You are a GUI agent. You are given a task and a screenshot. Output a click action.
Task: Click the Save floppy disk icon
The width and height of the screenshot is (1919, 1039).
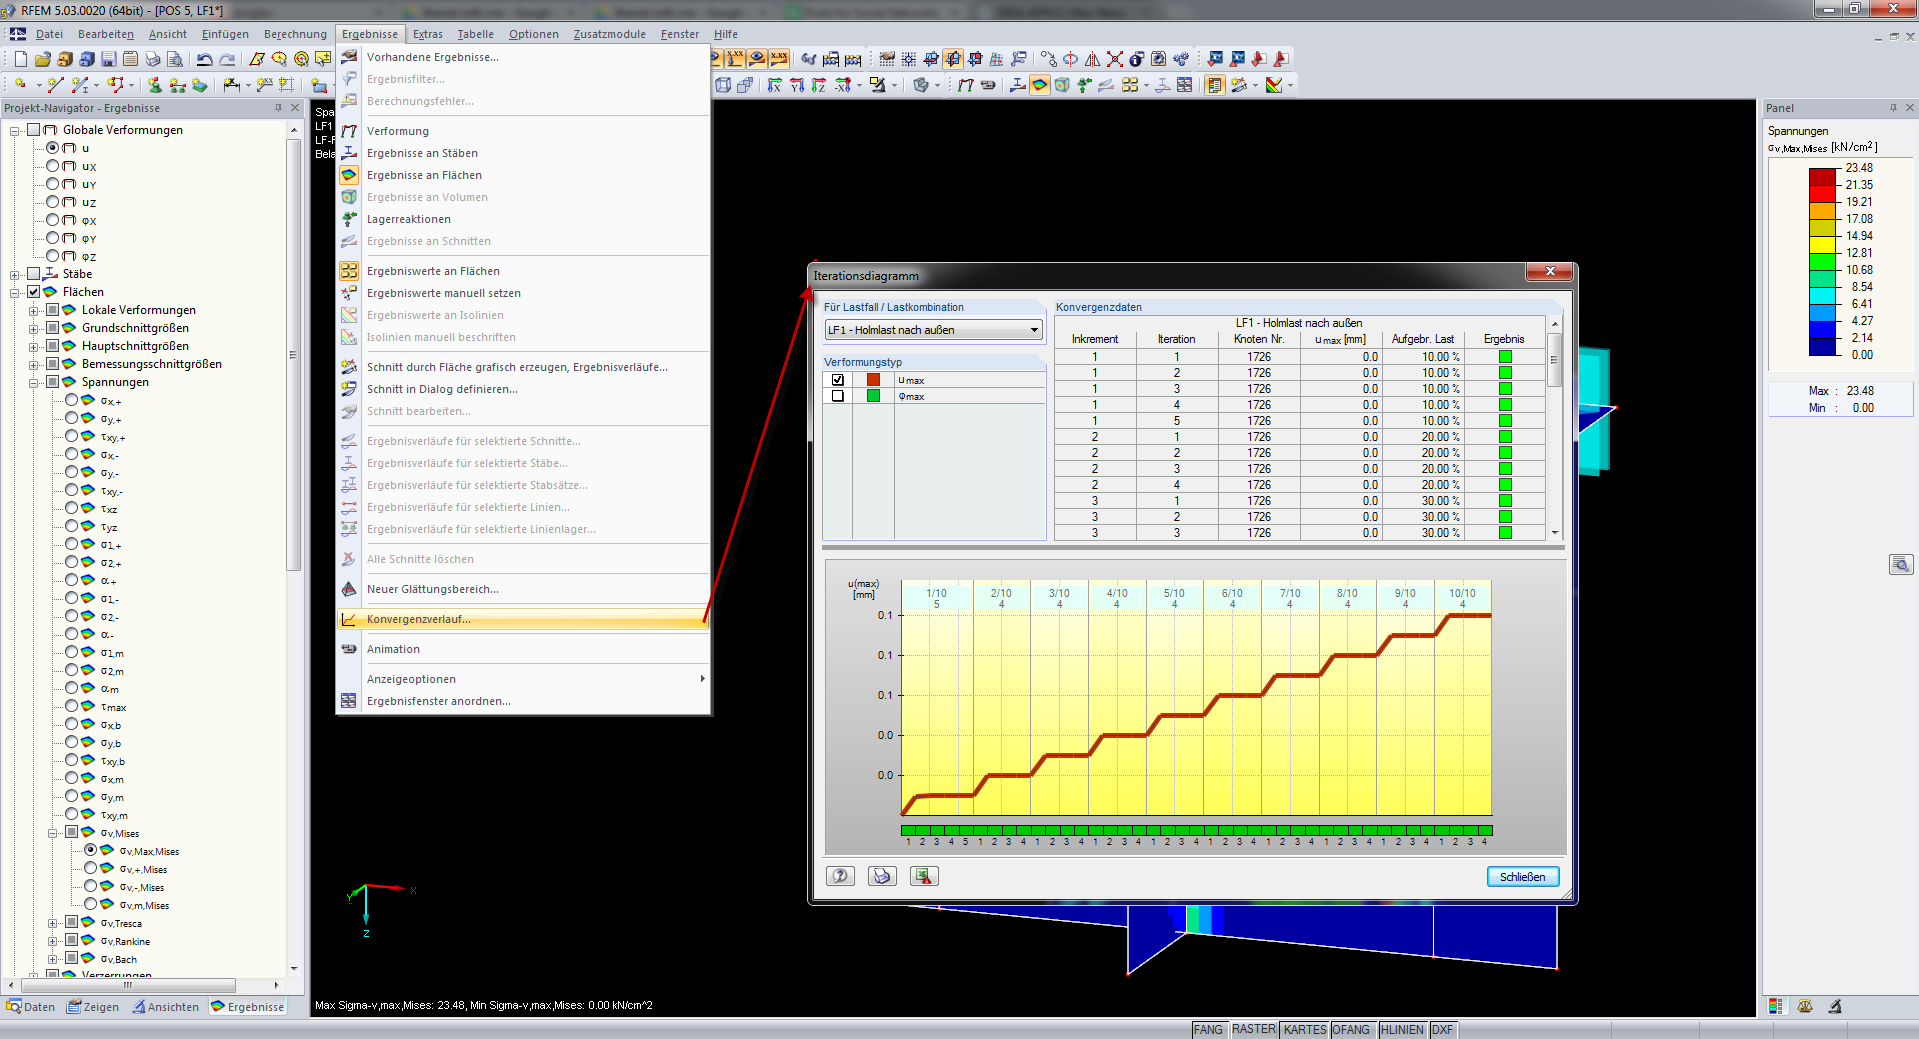(x=109, y=59)
